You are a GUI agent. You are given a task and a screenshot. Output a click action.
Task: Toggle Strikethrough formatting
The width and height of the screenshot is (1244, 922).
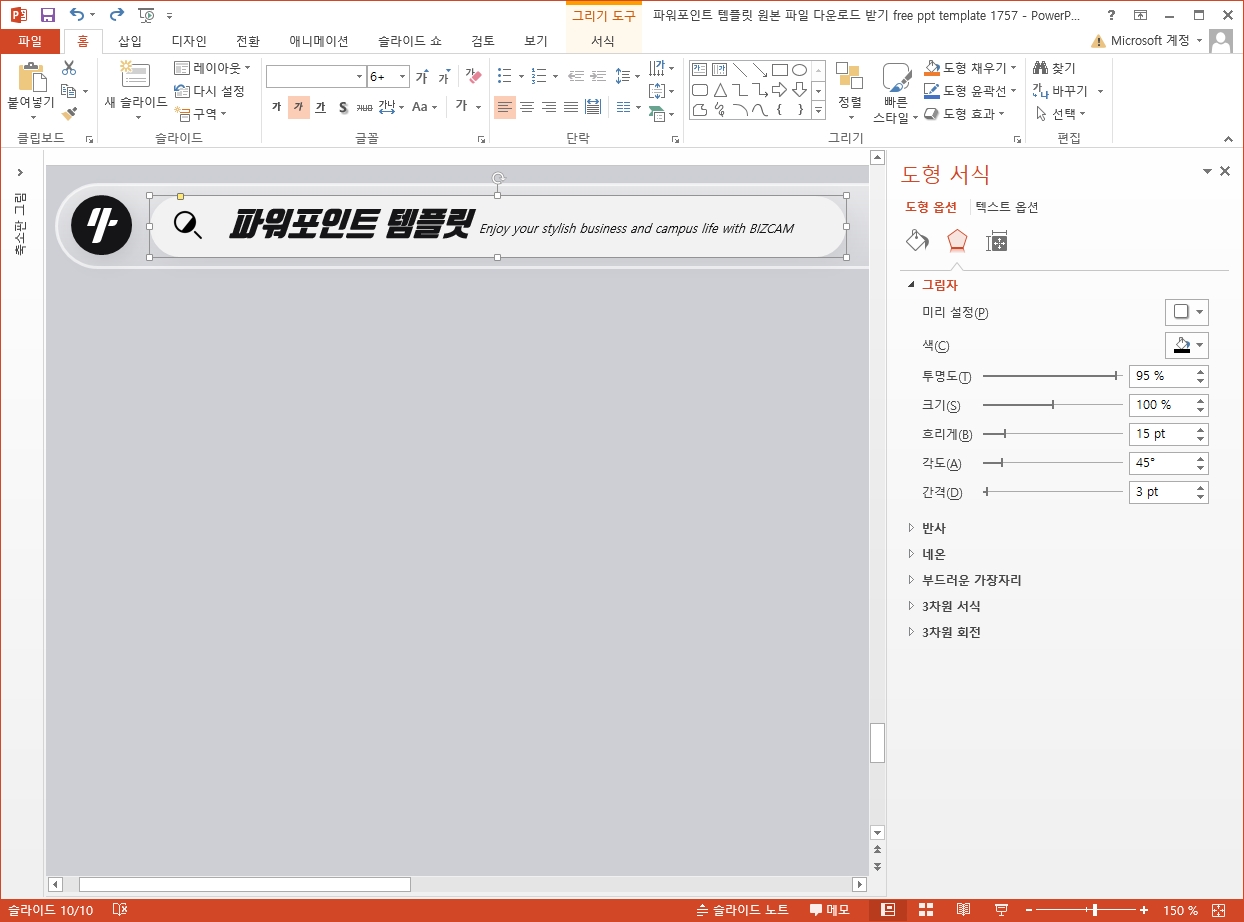tap(364, 107)
